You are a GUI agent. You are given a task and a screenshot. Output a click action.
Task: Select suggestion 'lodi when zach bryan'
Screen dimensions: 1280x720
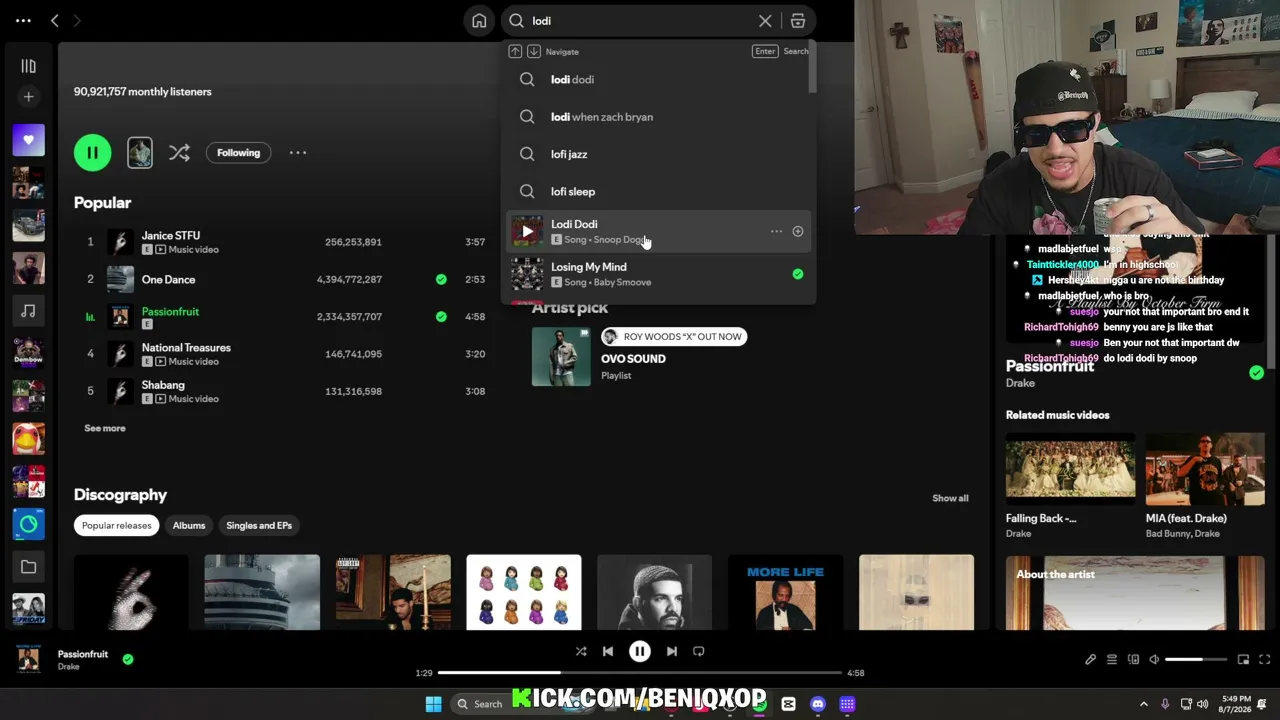[658, 117]
